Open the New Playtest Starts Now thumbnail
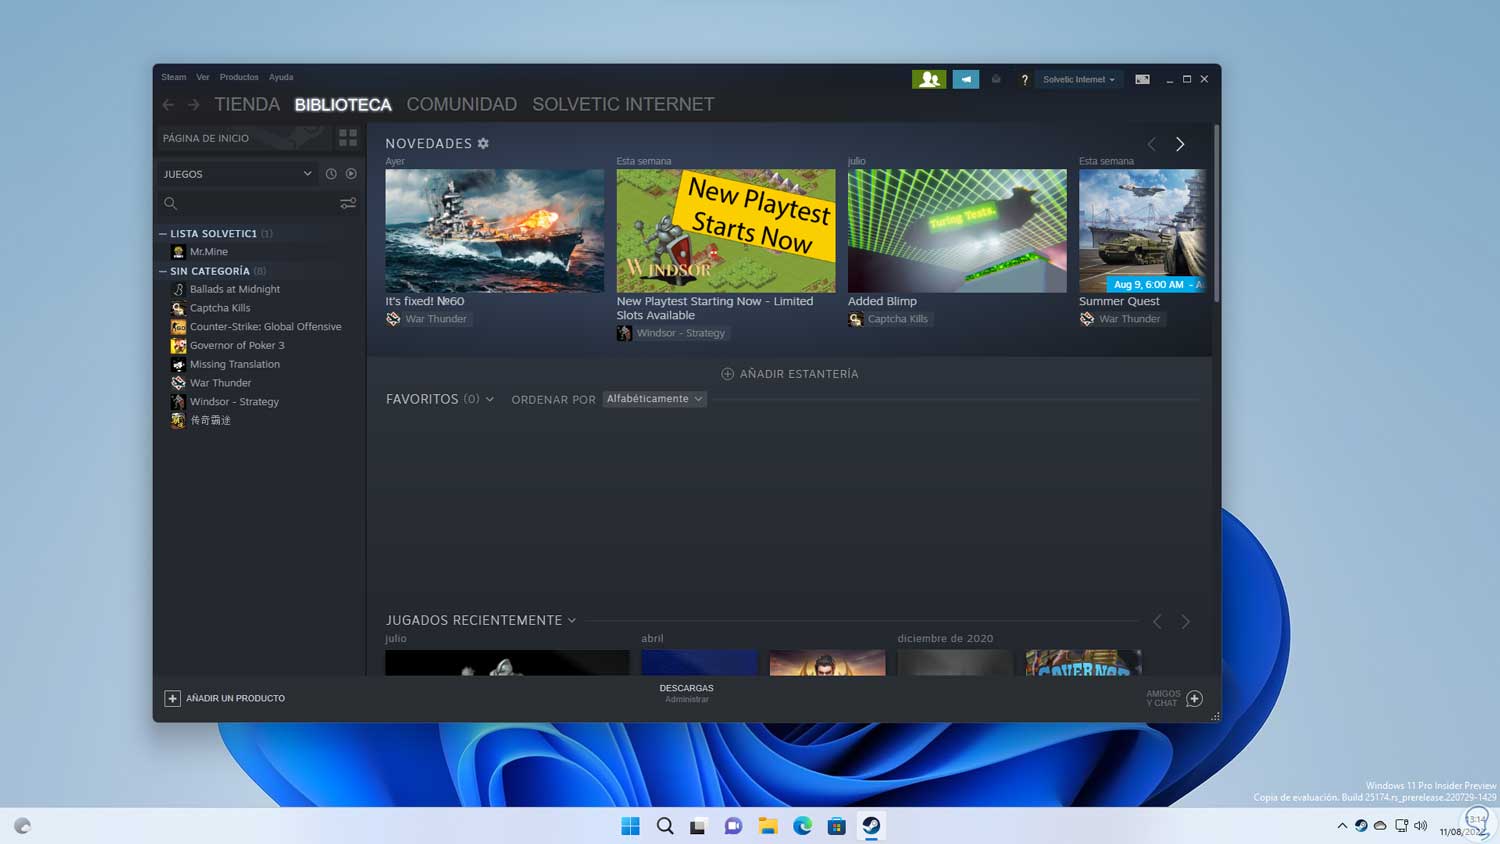 726,231
